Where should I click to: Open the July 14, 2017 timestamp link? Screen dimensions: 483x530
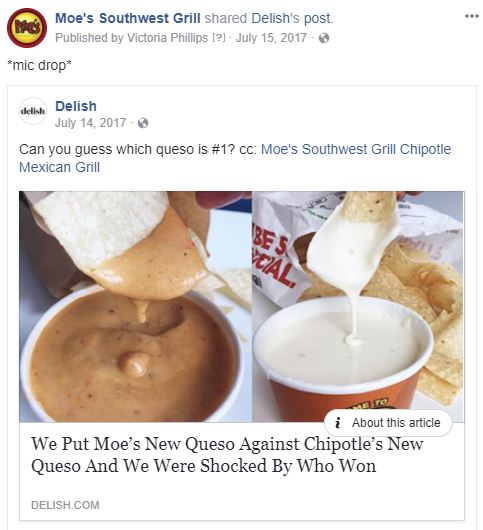point(91,123)
